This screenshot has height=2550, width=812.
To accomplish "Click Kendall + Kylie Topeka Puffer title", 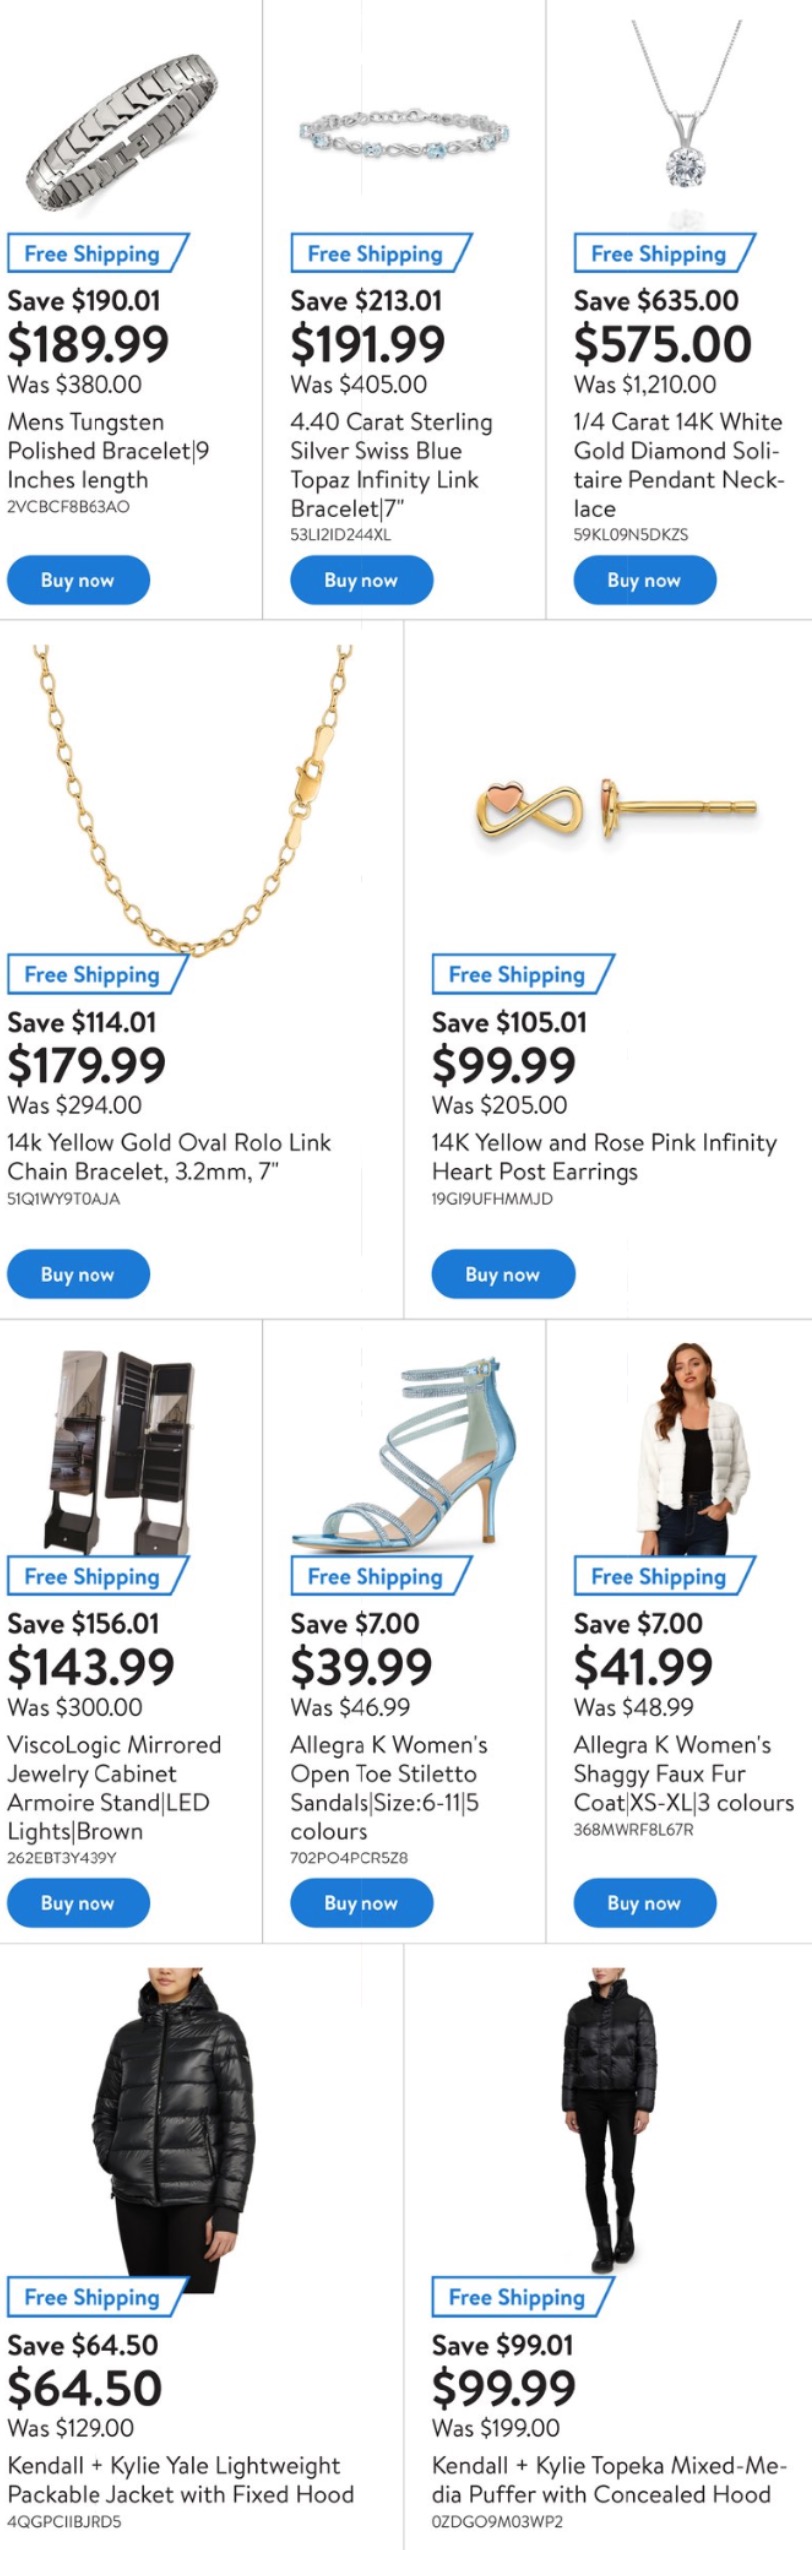I will (x=607, y=2480).
